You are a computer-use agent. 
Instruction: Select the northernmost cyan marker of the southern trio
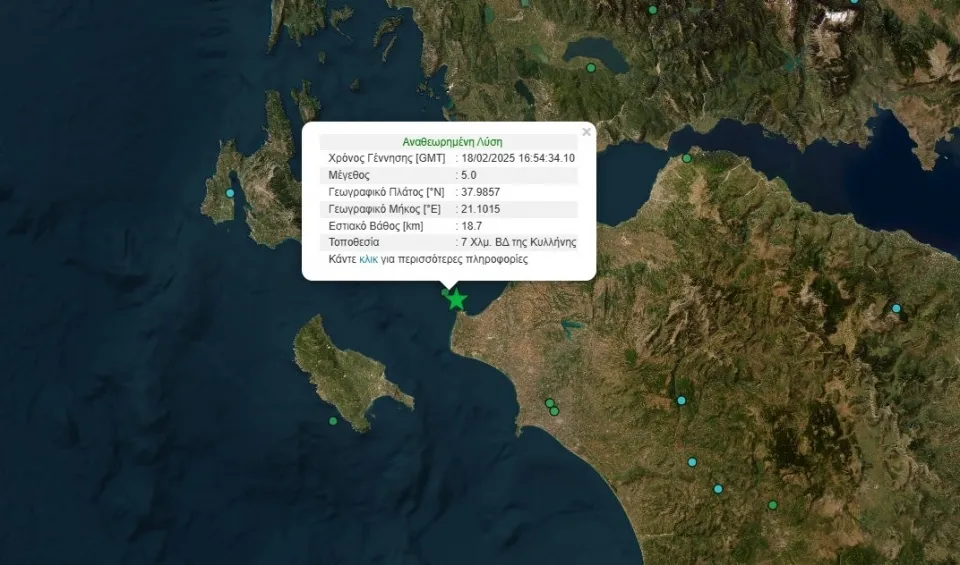pyautogui.click(x=681, y=400)
